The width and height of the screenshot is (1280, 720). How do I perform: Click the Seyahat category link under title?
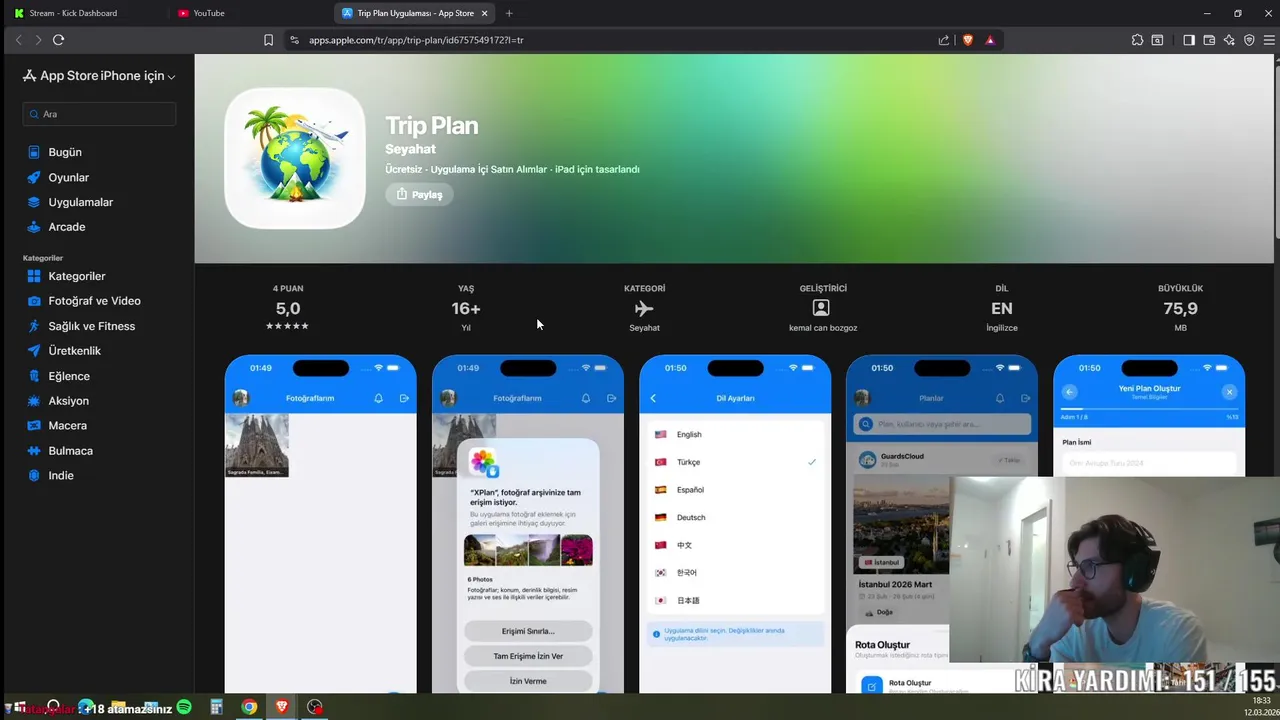coord(410,149)
